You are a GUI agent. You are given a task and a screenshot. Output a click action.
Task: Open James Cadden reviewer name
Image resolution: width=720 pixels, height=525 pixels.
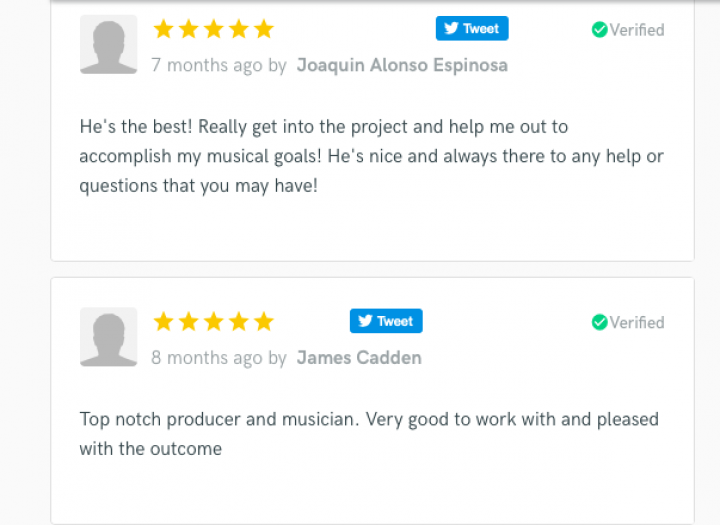359,358
